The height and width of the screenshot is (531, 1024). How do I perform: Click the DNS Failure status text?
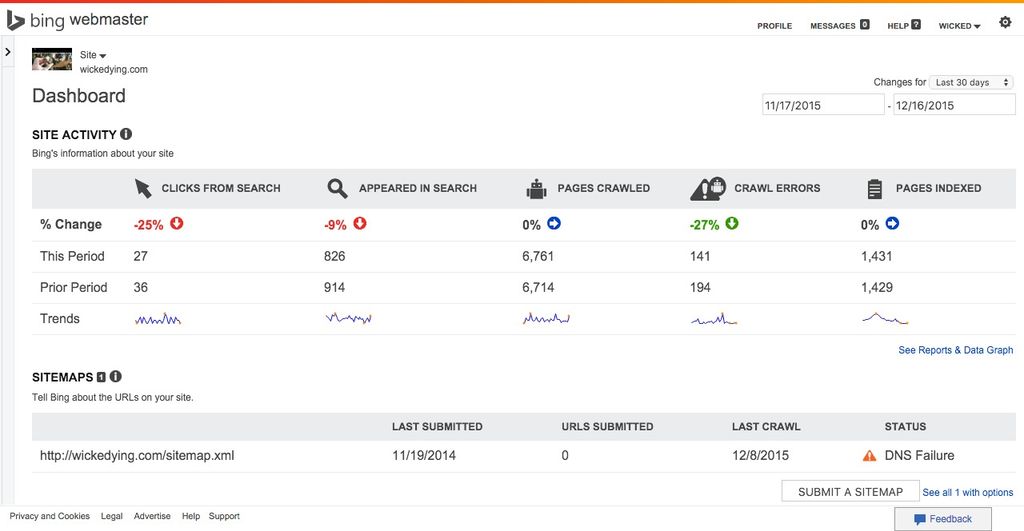920,456
